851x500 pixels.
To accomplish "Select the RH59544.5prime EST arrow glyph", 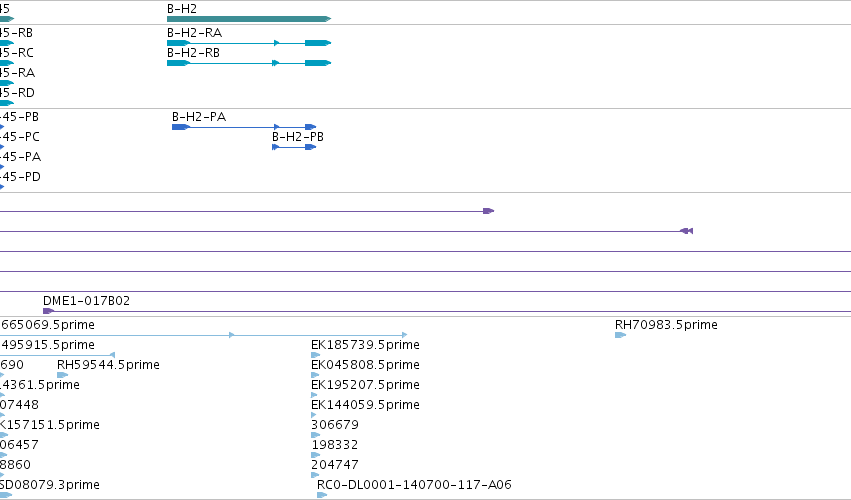I will click(x=62, y=375).
